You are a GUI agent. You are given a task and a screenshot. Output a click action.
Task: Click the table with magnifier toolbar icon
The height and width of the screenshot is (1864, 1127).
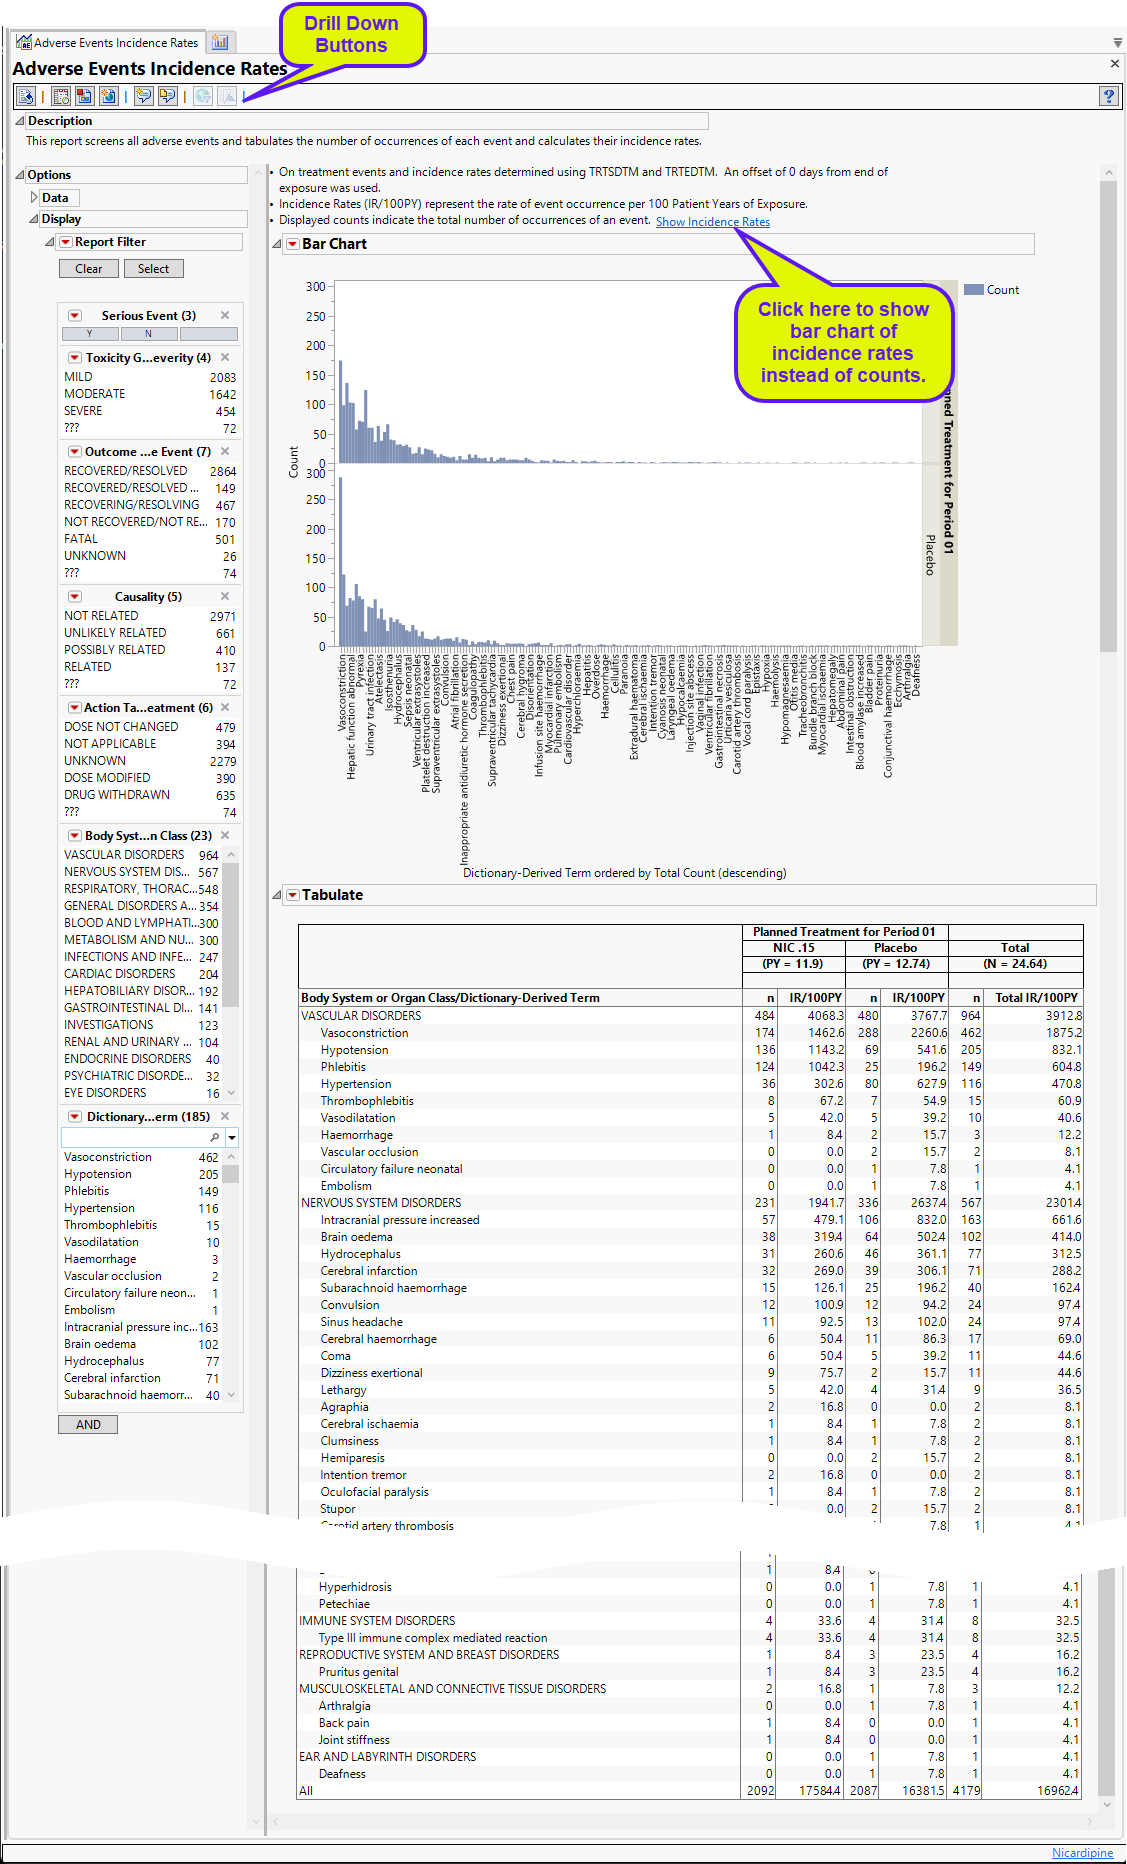coord(61,96)
